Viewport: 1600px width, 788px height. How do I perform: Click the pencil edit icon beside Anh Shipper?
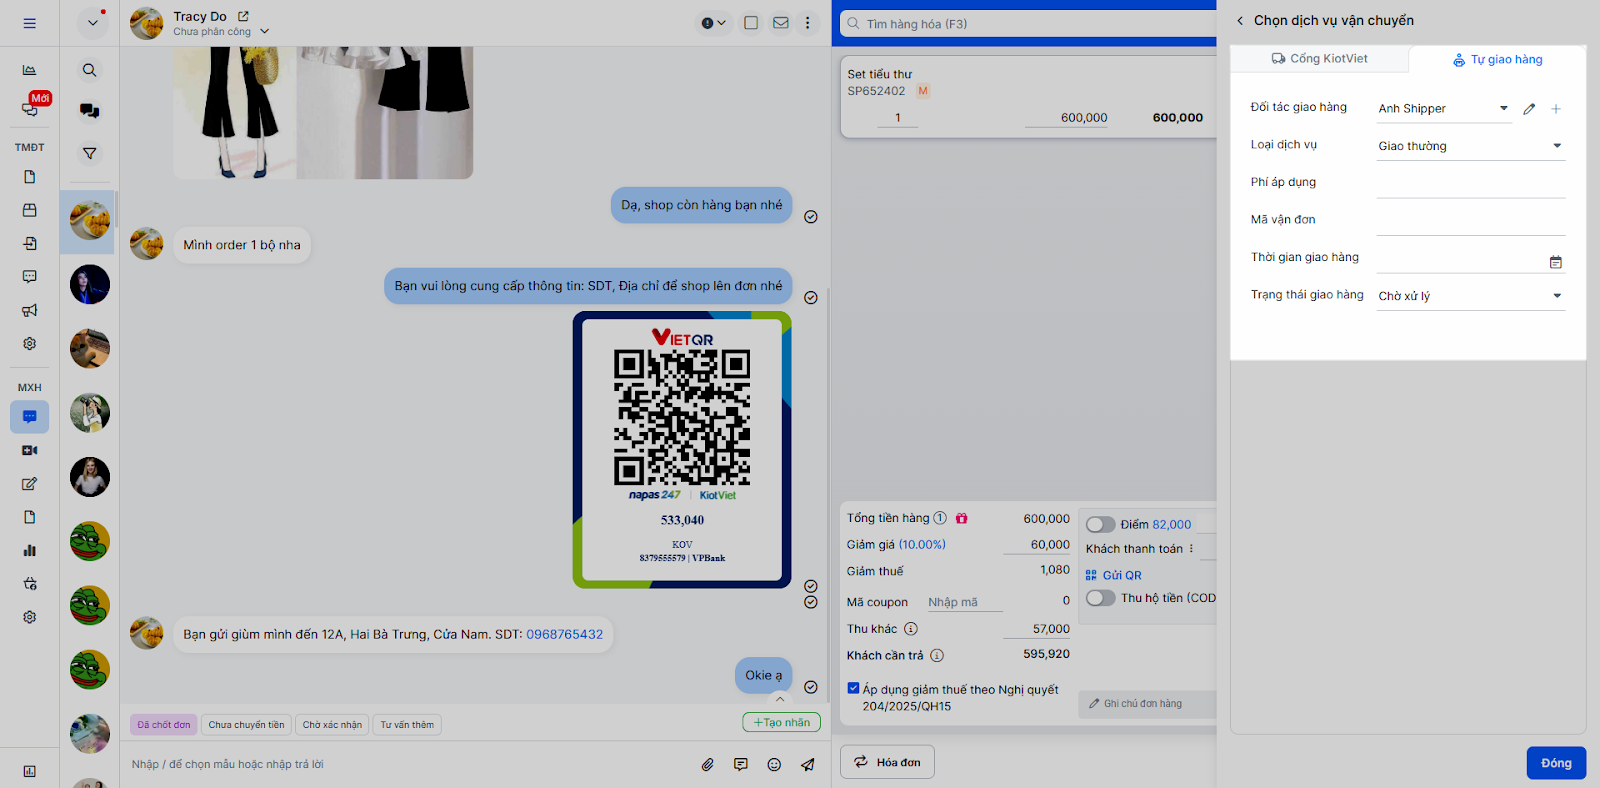pyautogui.click(x=1529, y=109)
